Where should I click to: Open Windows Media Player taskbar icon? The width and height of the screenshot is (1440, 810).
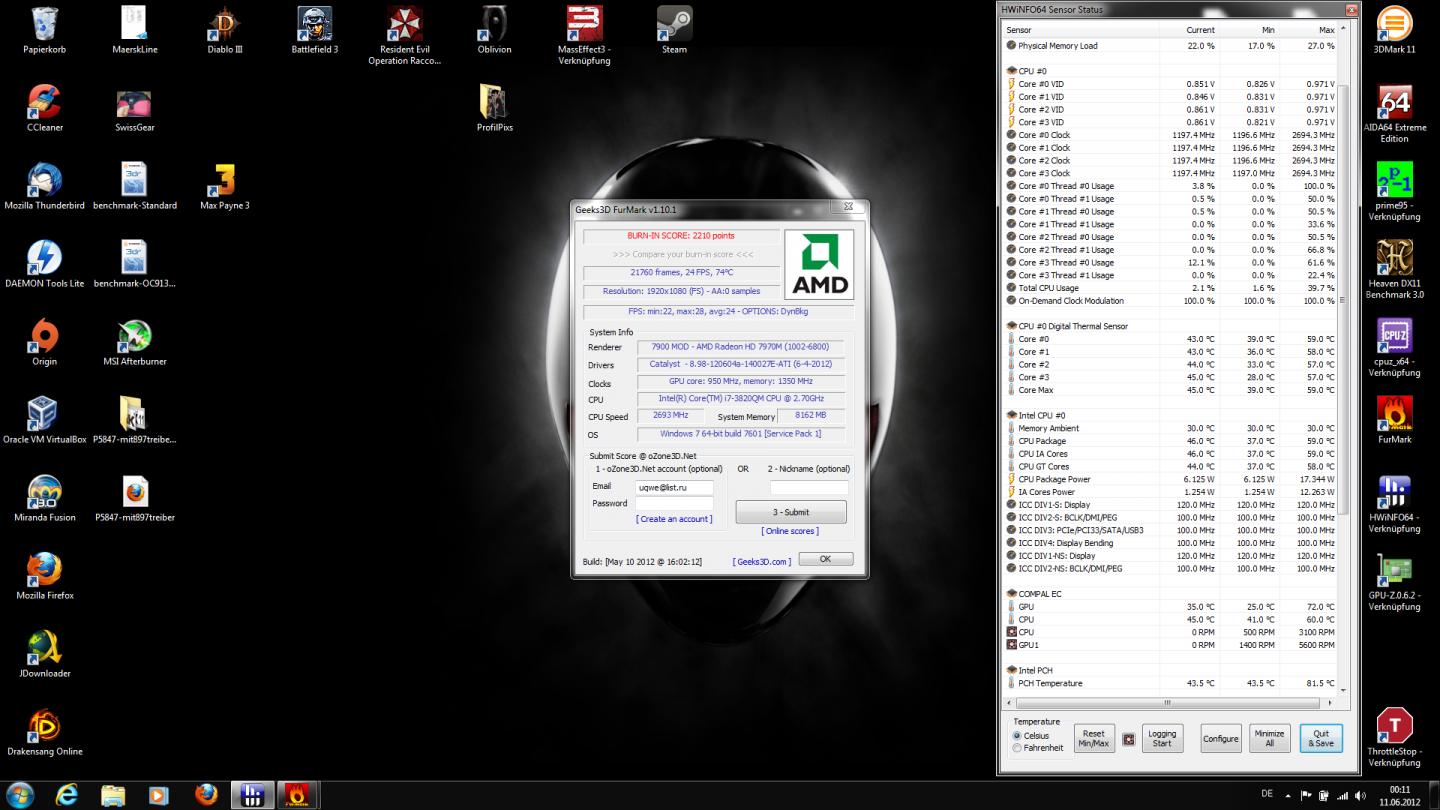159,795
